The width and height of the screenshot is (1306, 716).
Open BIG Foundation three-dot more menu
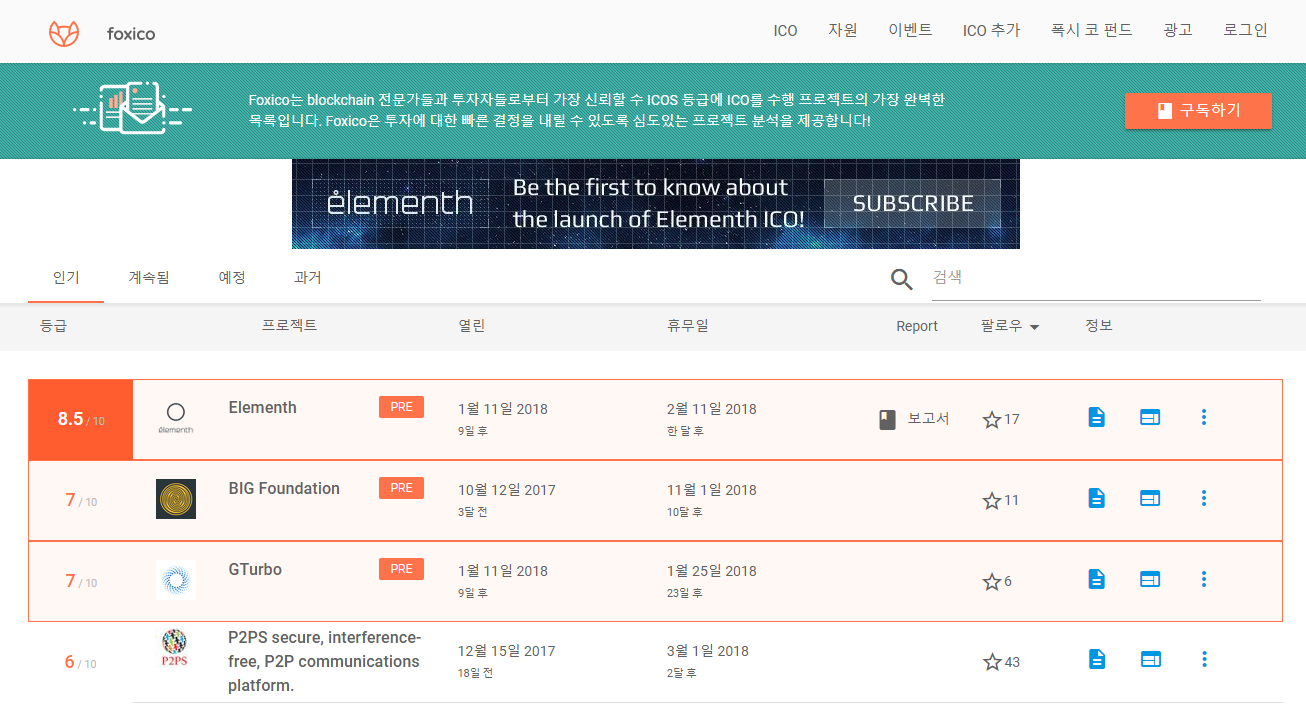[x=1204, y=499]
